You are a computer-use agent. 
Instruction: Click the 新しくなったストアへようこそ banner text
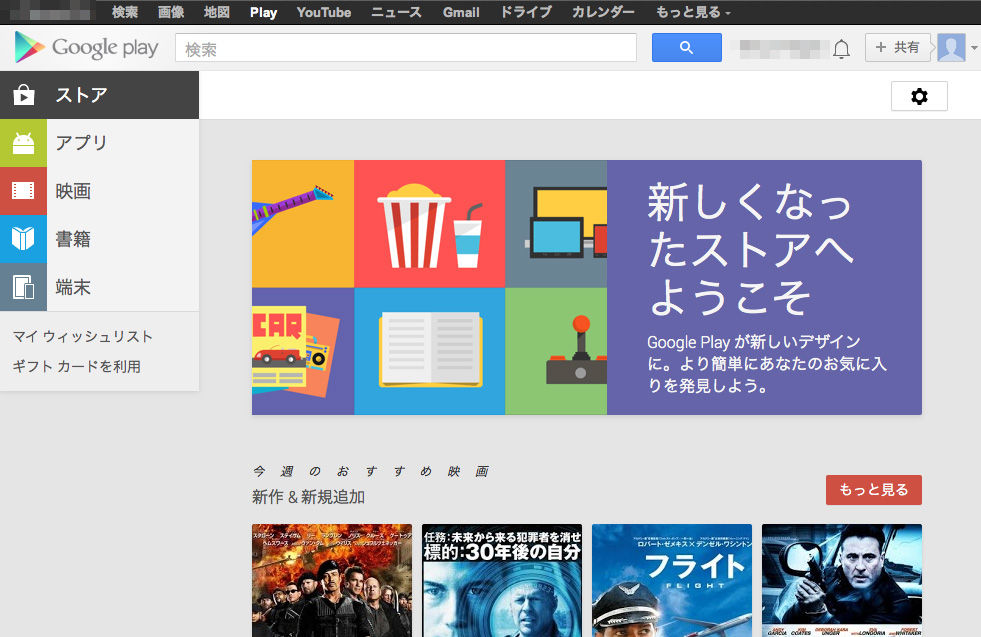tap(750, 249)
